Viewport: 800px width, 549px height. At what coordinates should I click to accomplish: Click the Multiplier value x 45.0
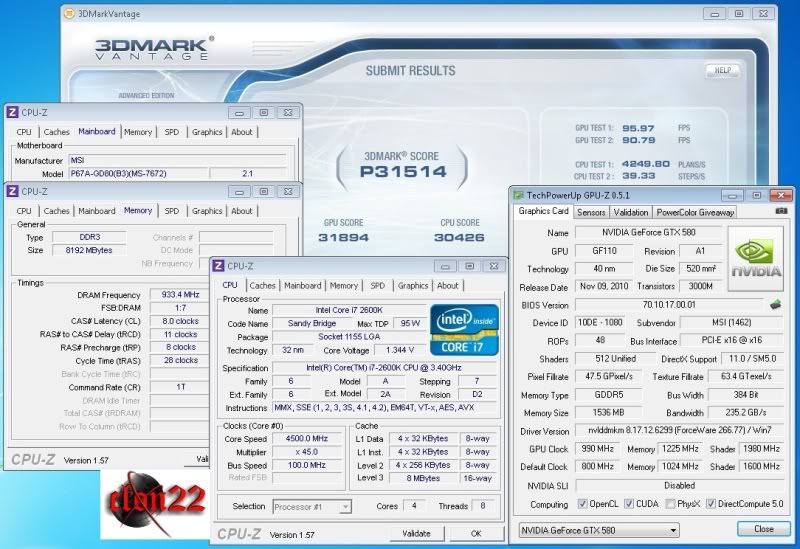307,452
